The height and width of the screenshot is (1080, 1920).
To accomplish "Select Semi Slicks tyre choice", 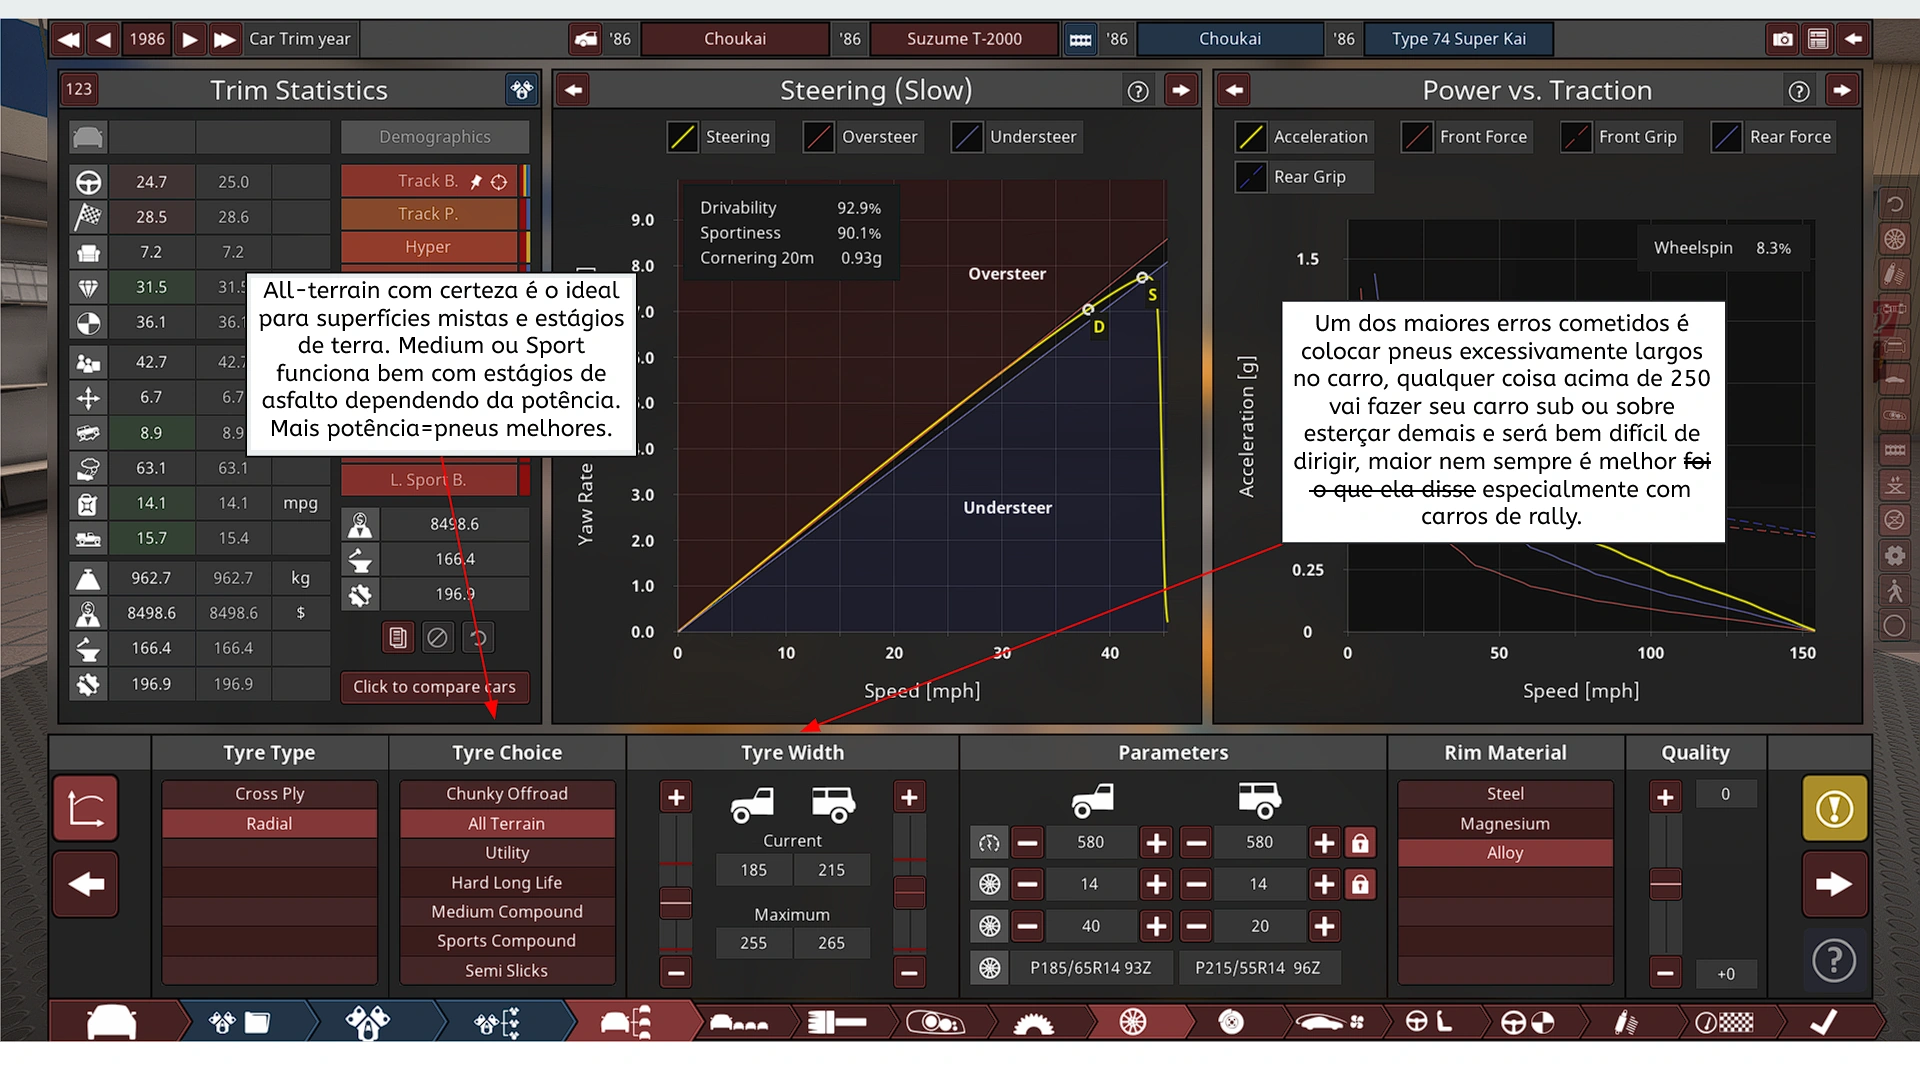I will click(x=507, y=970).
